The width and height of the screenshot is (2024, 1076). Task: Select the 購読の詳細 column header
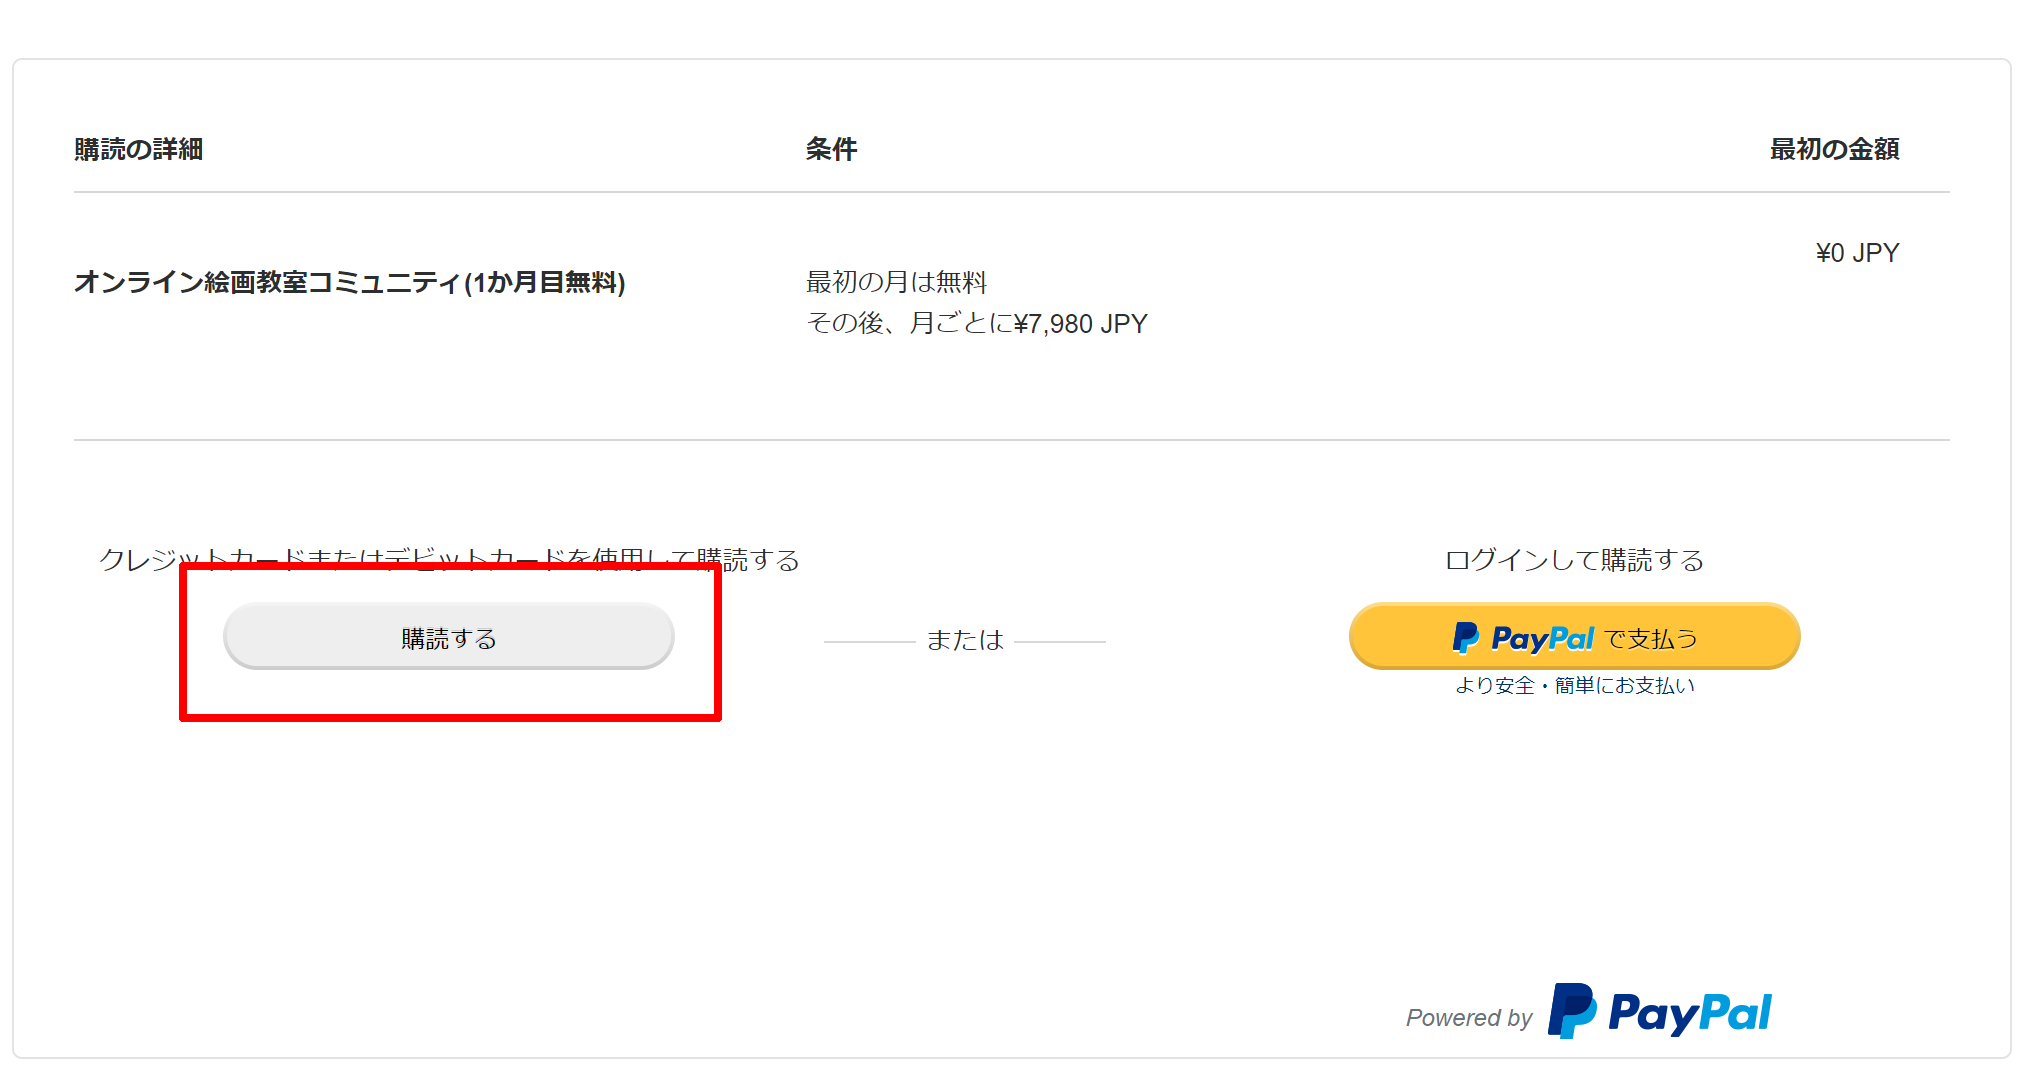[139, 150]
